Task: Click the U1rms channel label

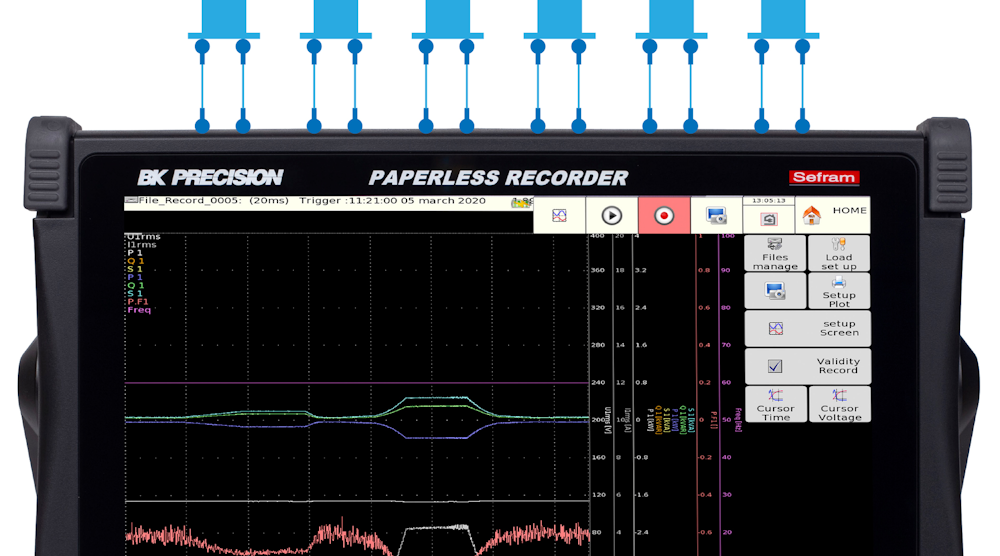Action: tap(143, 236)
